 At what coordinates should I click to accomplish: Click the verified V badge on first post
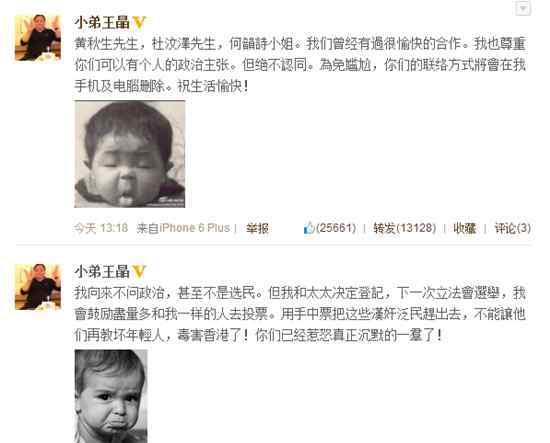139,23
